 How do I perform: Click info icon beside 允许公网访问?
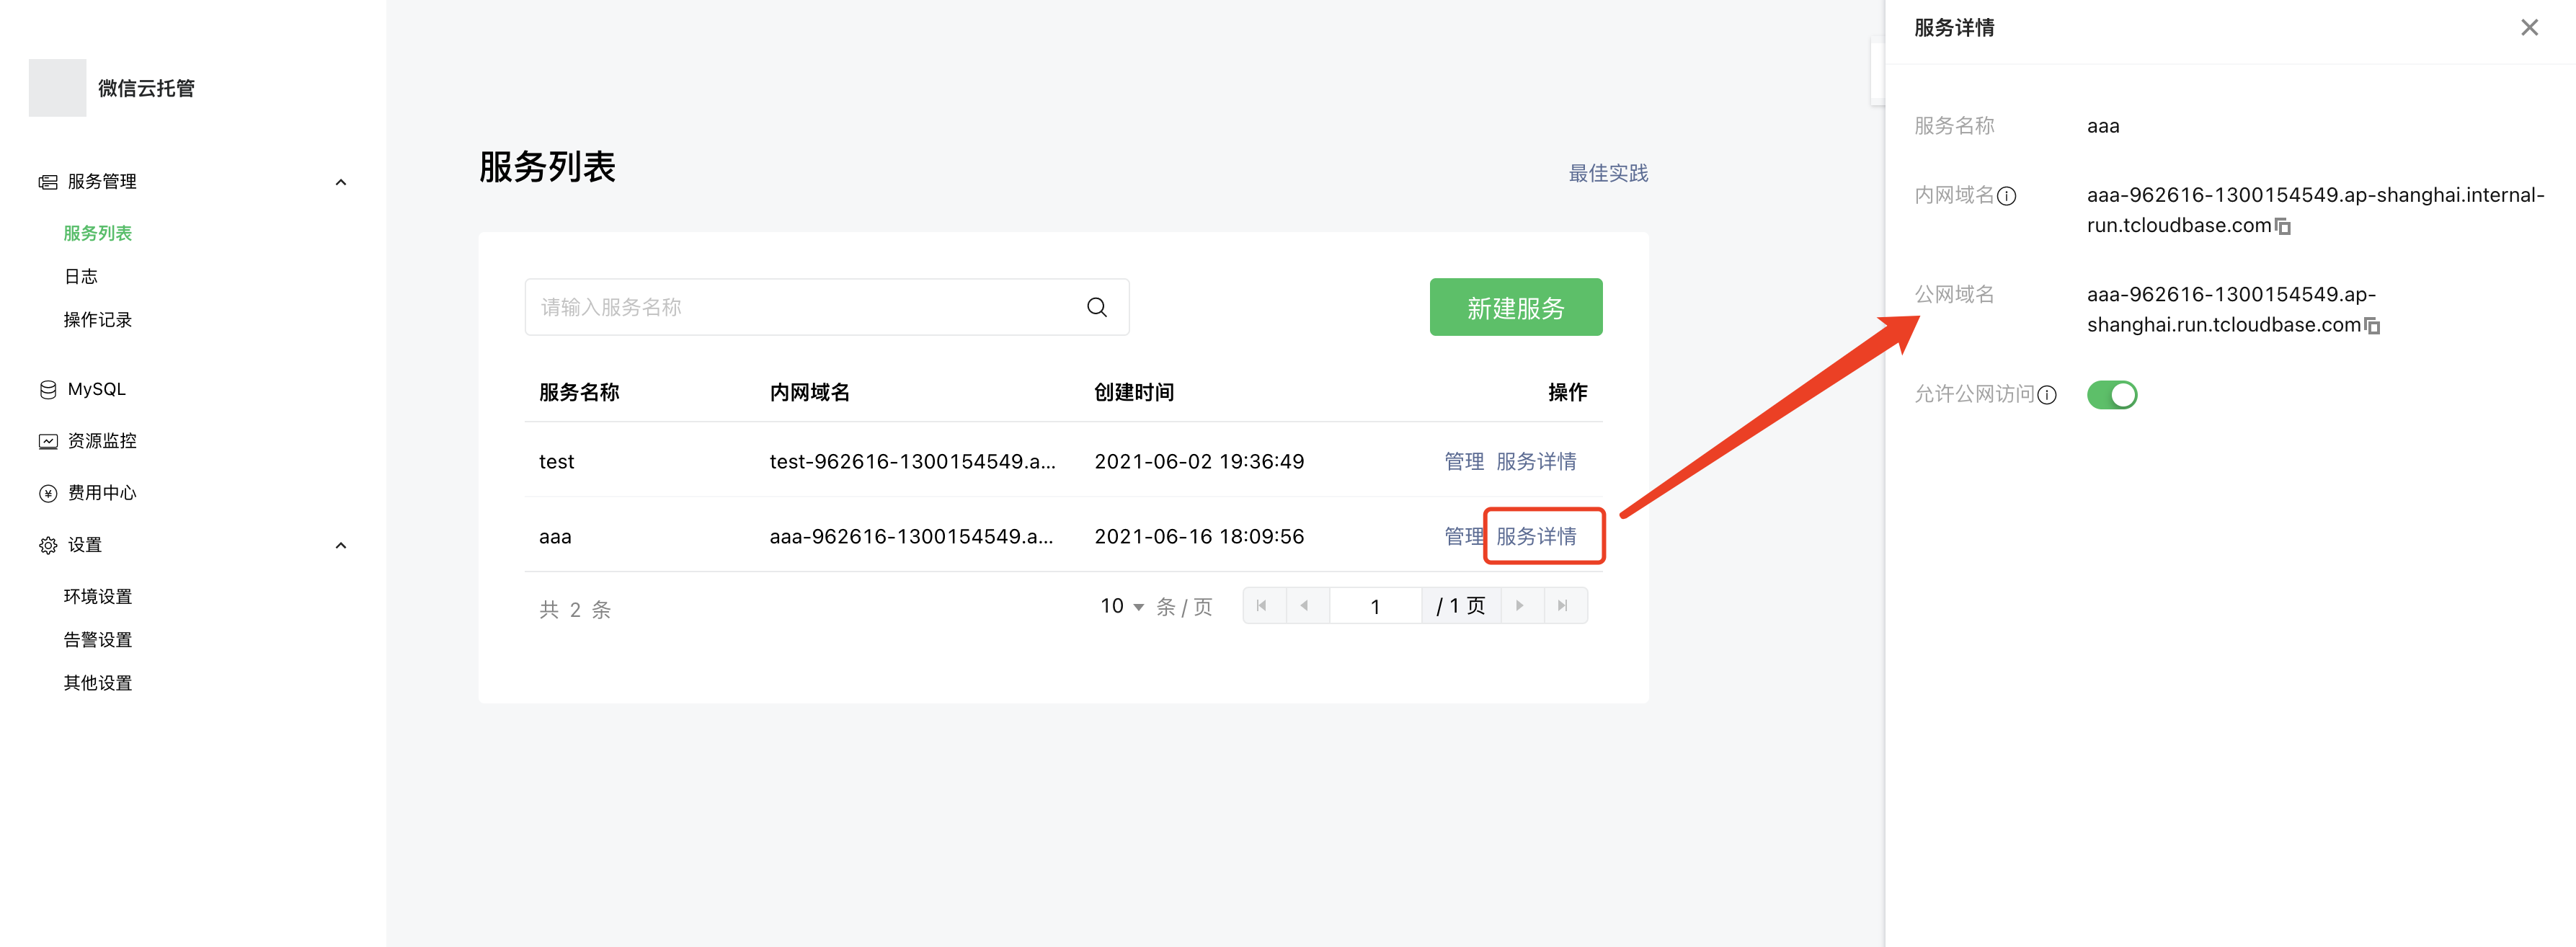tap(2047, 395)
